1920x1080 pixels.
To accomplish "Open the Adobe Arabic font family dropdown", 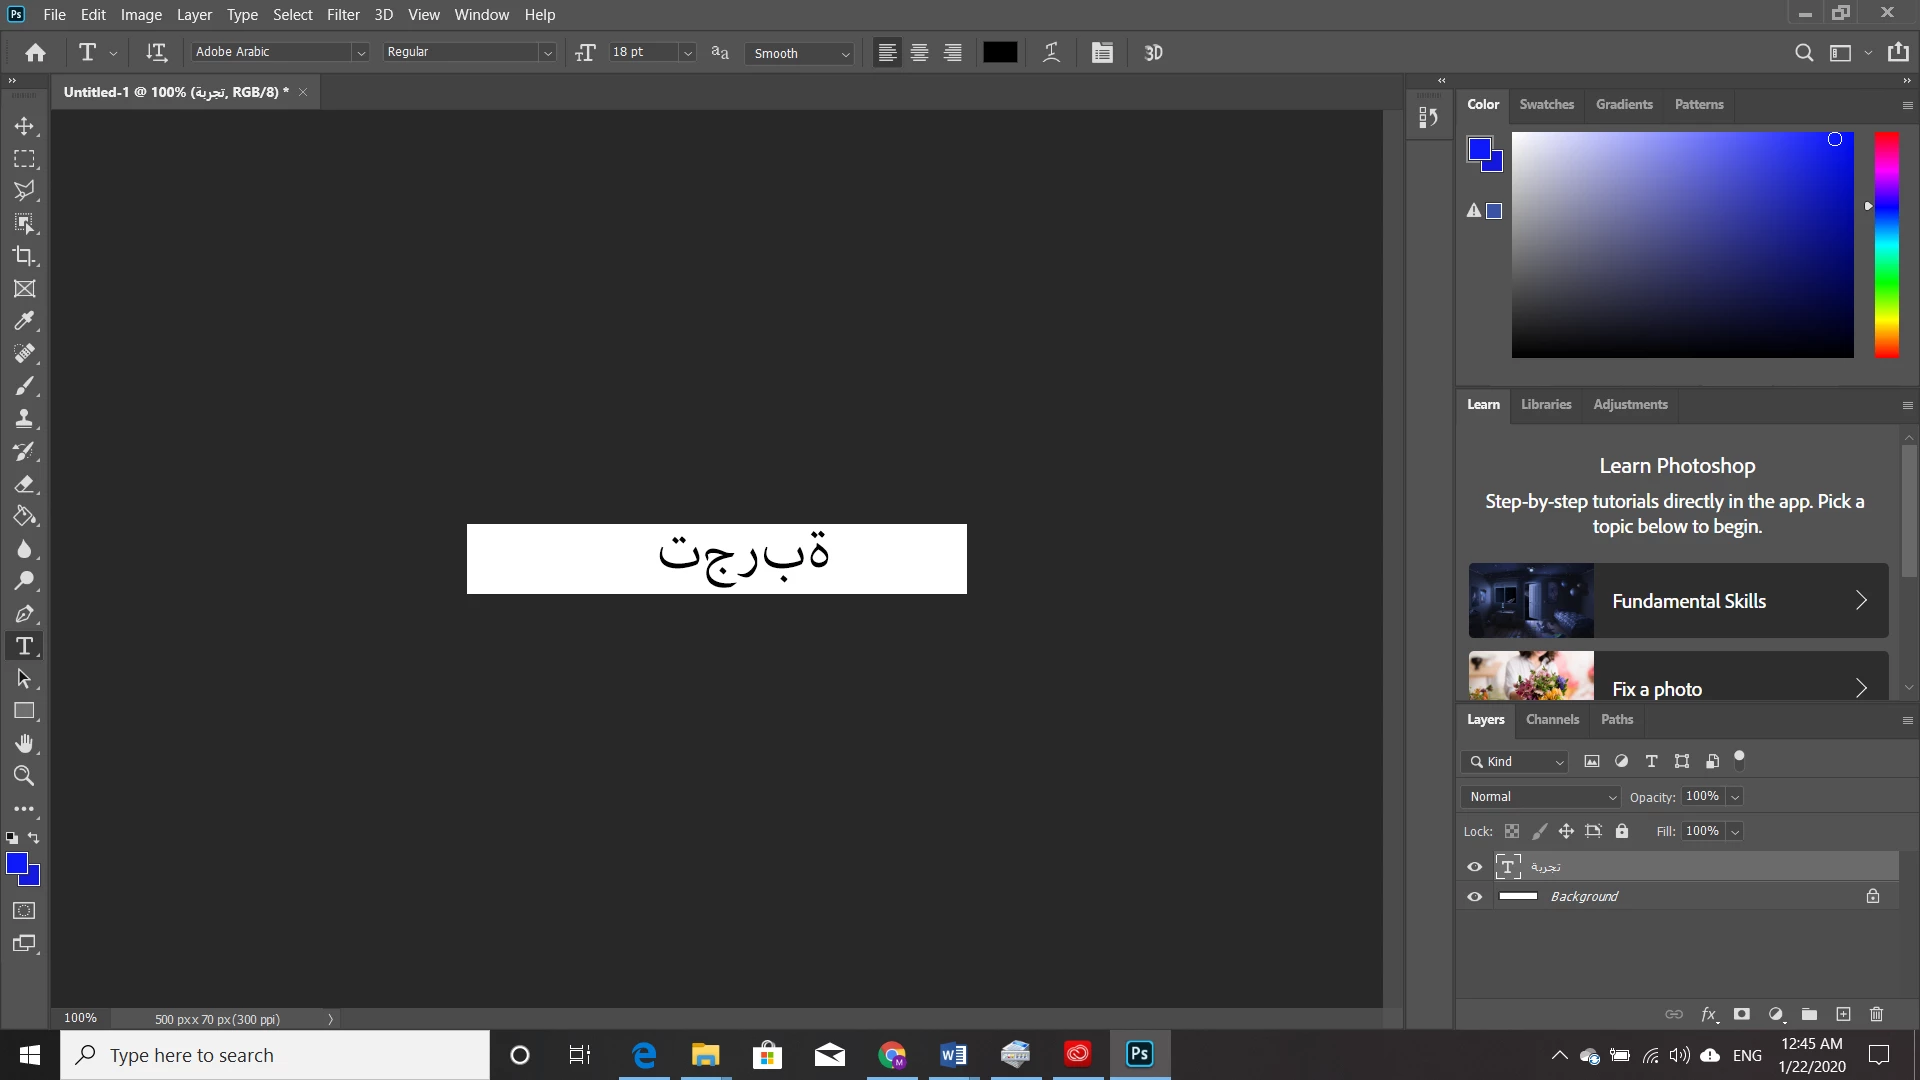I will coord(360,53).
